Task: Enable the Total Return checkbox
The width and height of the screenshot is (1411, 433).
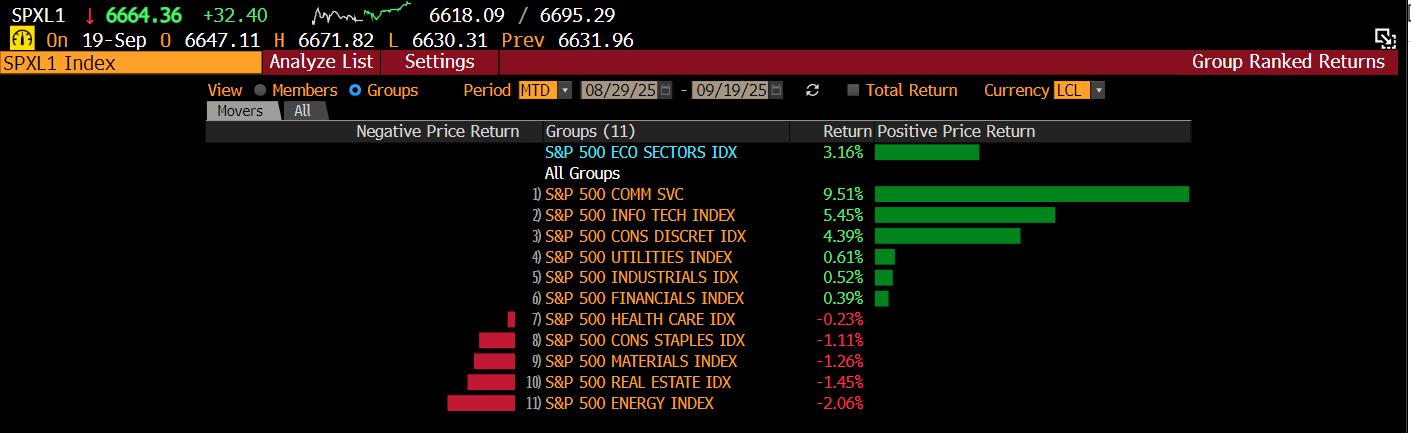Action: click(853, 90)
